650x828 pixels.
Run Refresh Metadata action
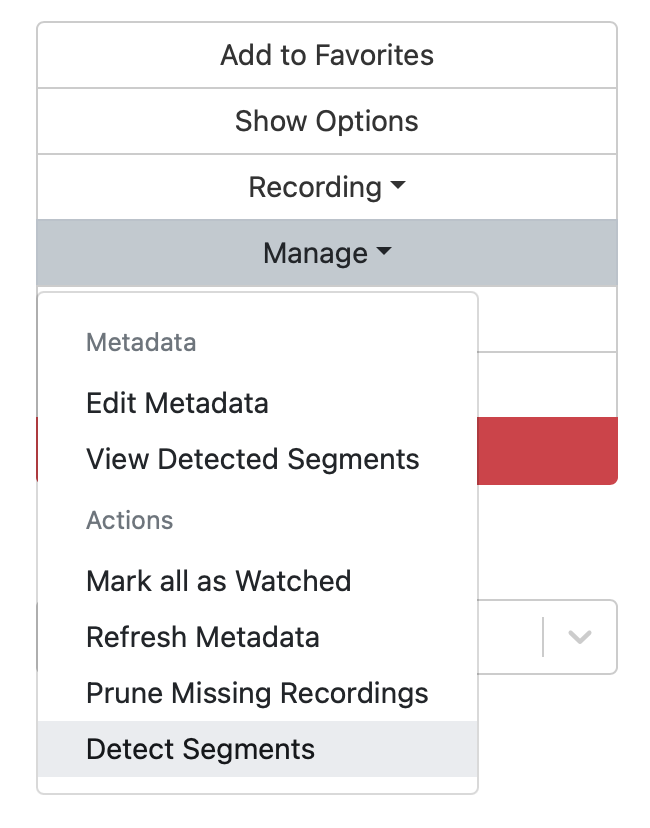click(x=203, y=637)
